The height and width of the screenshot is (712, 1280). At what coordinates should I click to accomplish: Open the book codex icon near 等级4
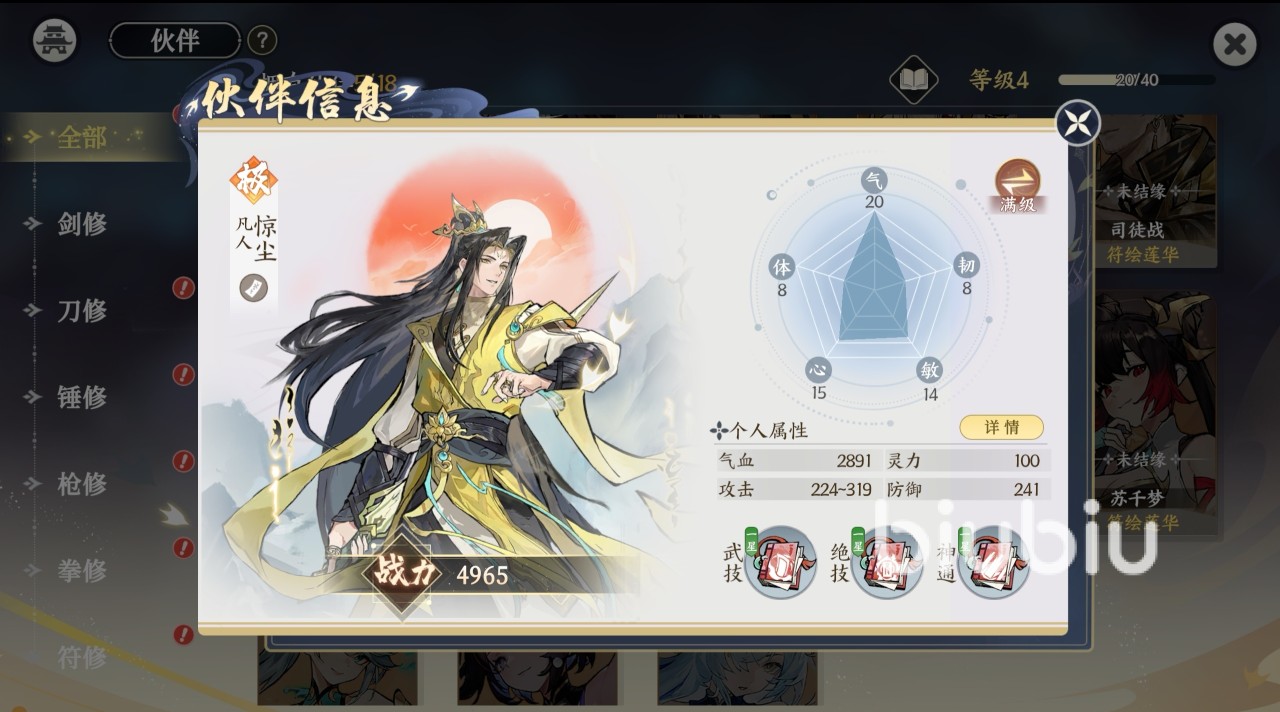tap(913, 80)
